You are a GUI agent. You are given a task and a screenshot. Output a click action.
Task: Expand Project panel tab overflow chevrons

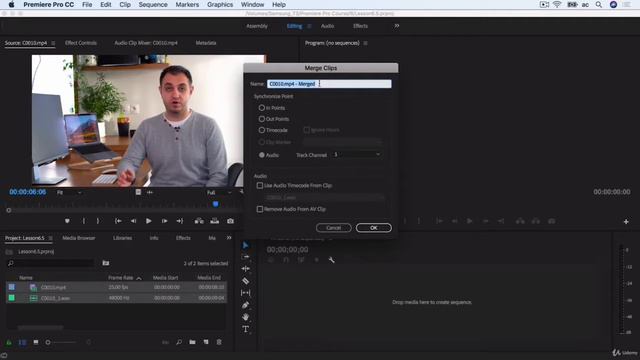coord(229,238)
